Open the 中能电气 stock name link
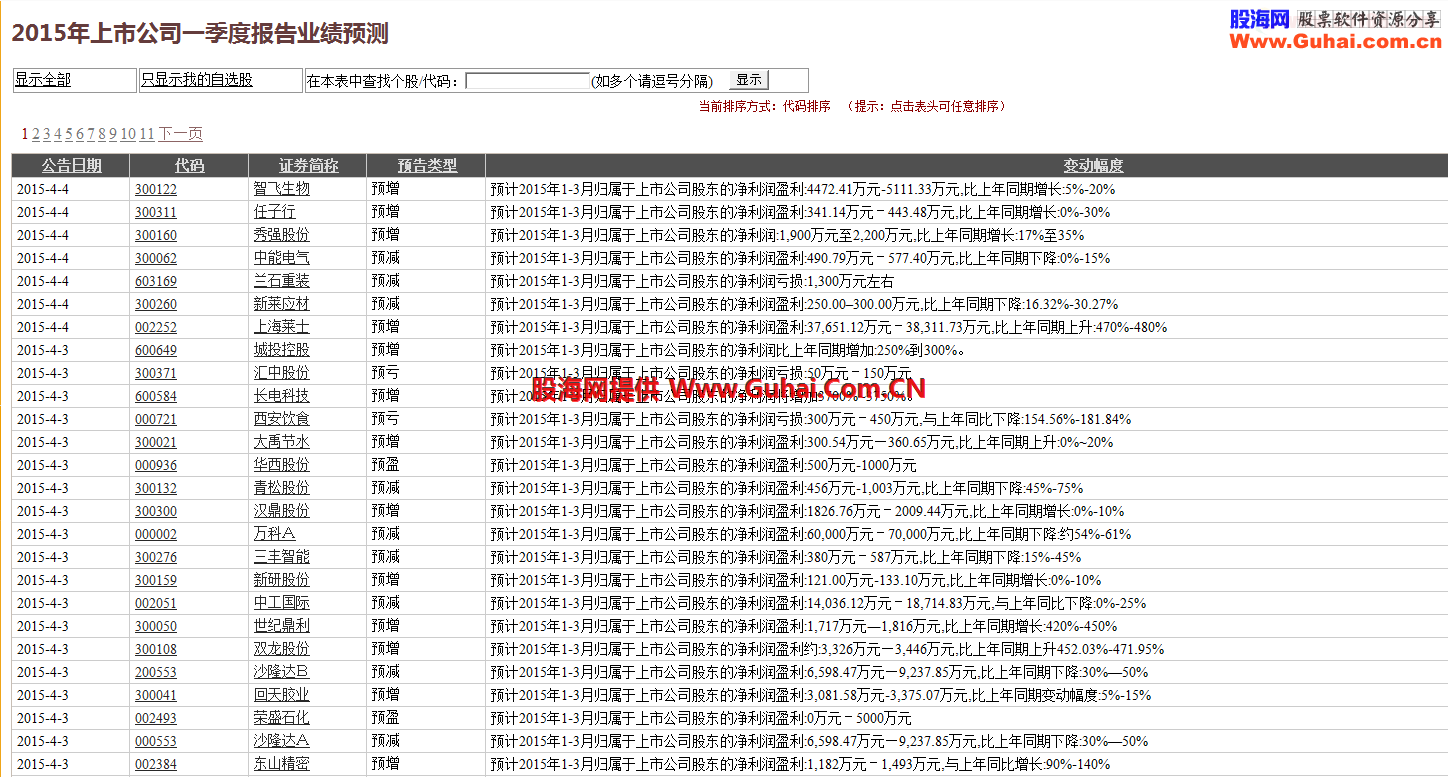 coord(282,258)
